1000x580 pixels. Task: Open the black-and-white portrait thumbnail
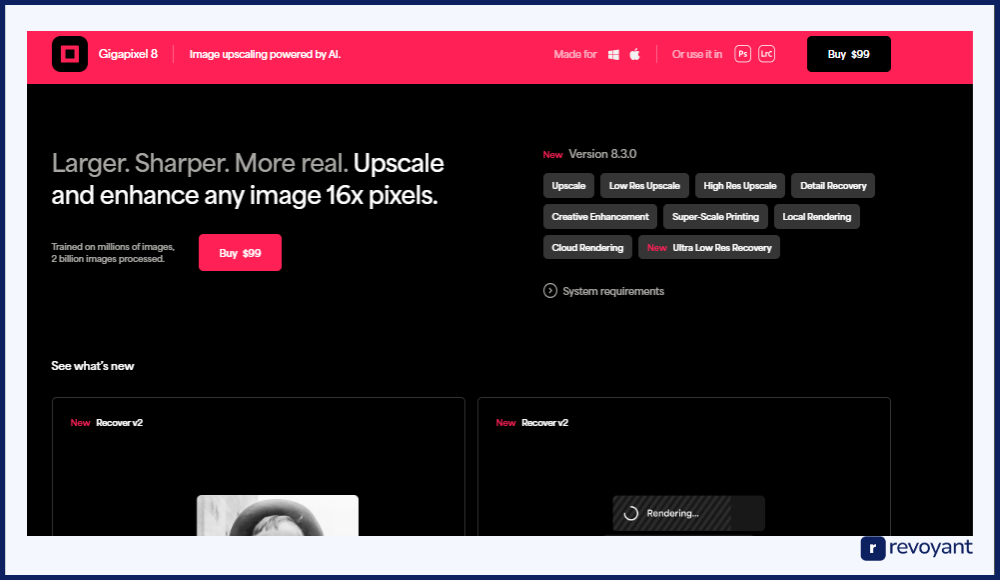(277, 516)
